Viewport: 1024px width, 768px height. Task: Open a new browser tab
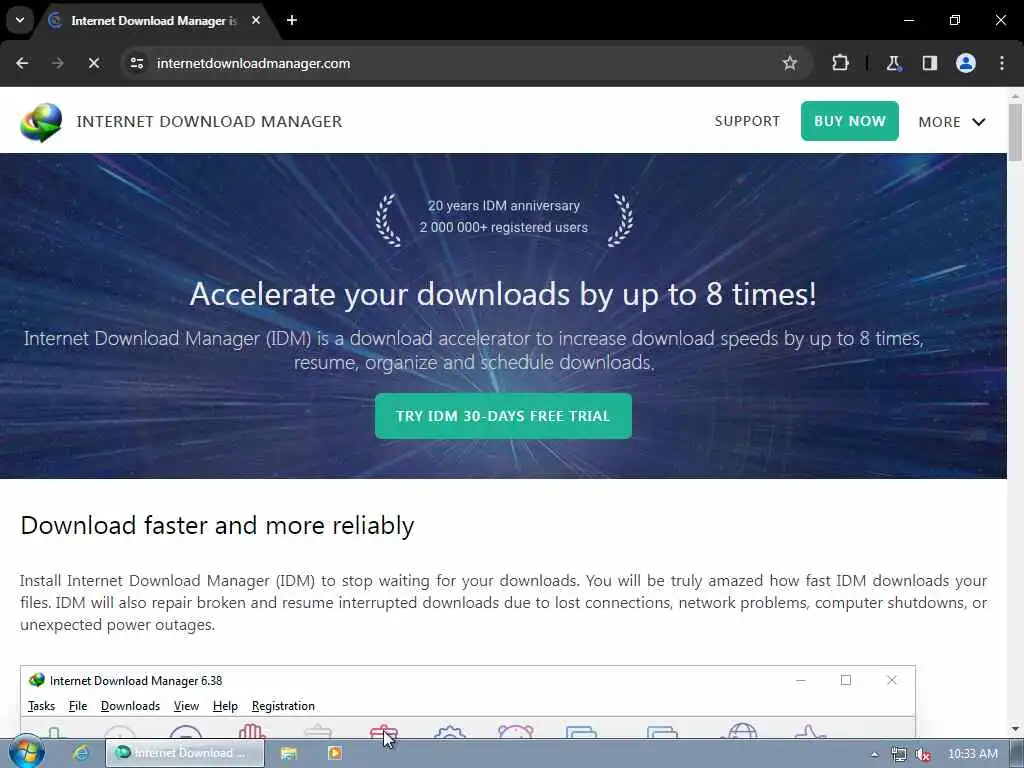click(x=292, y=21)
